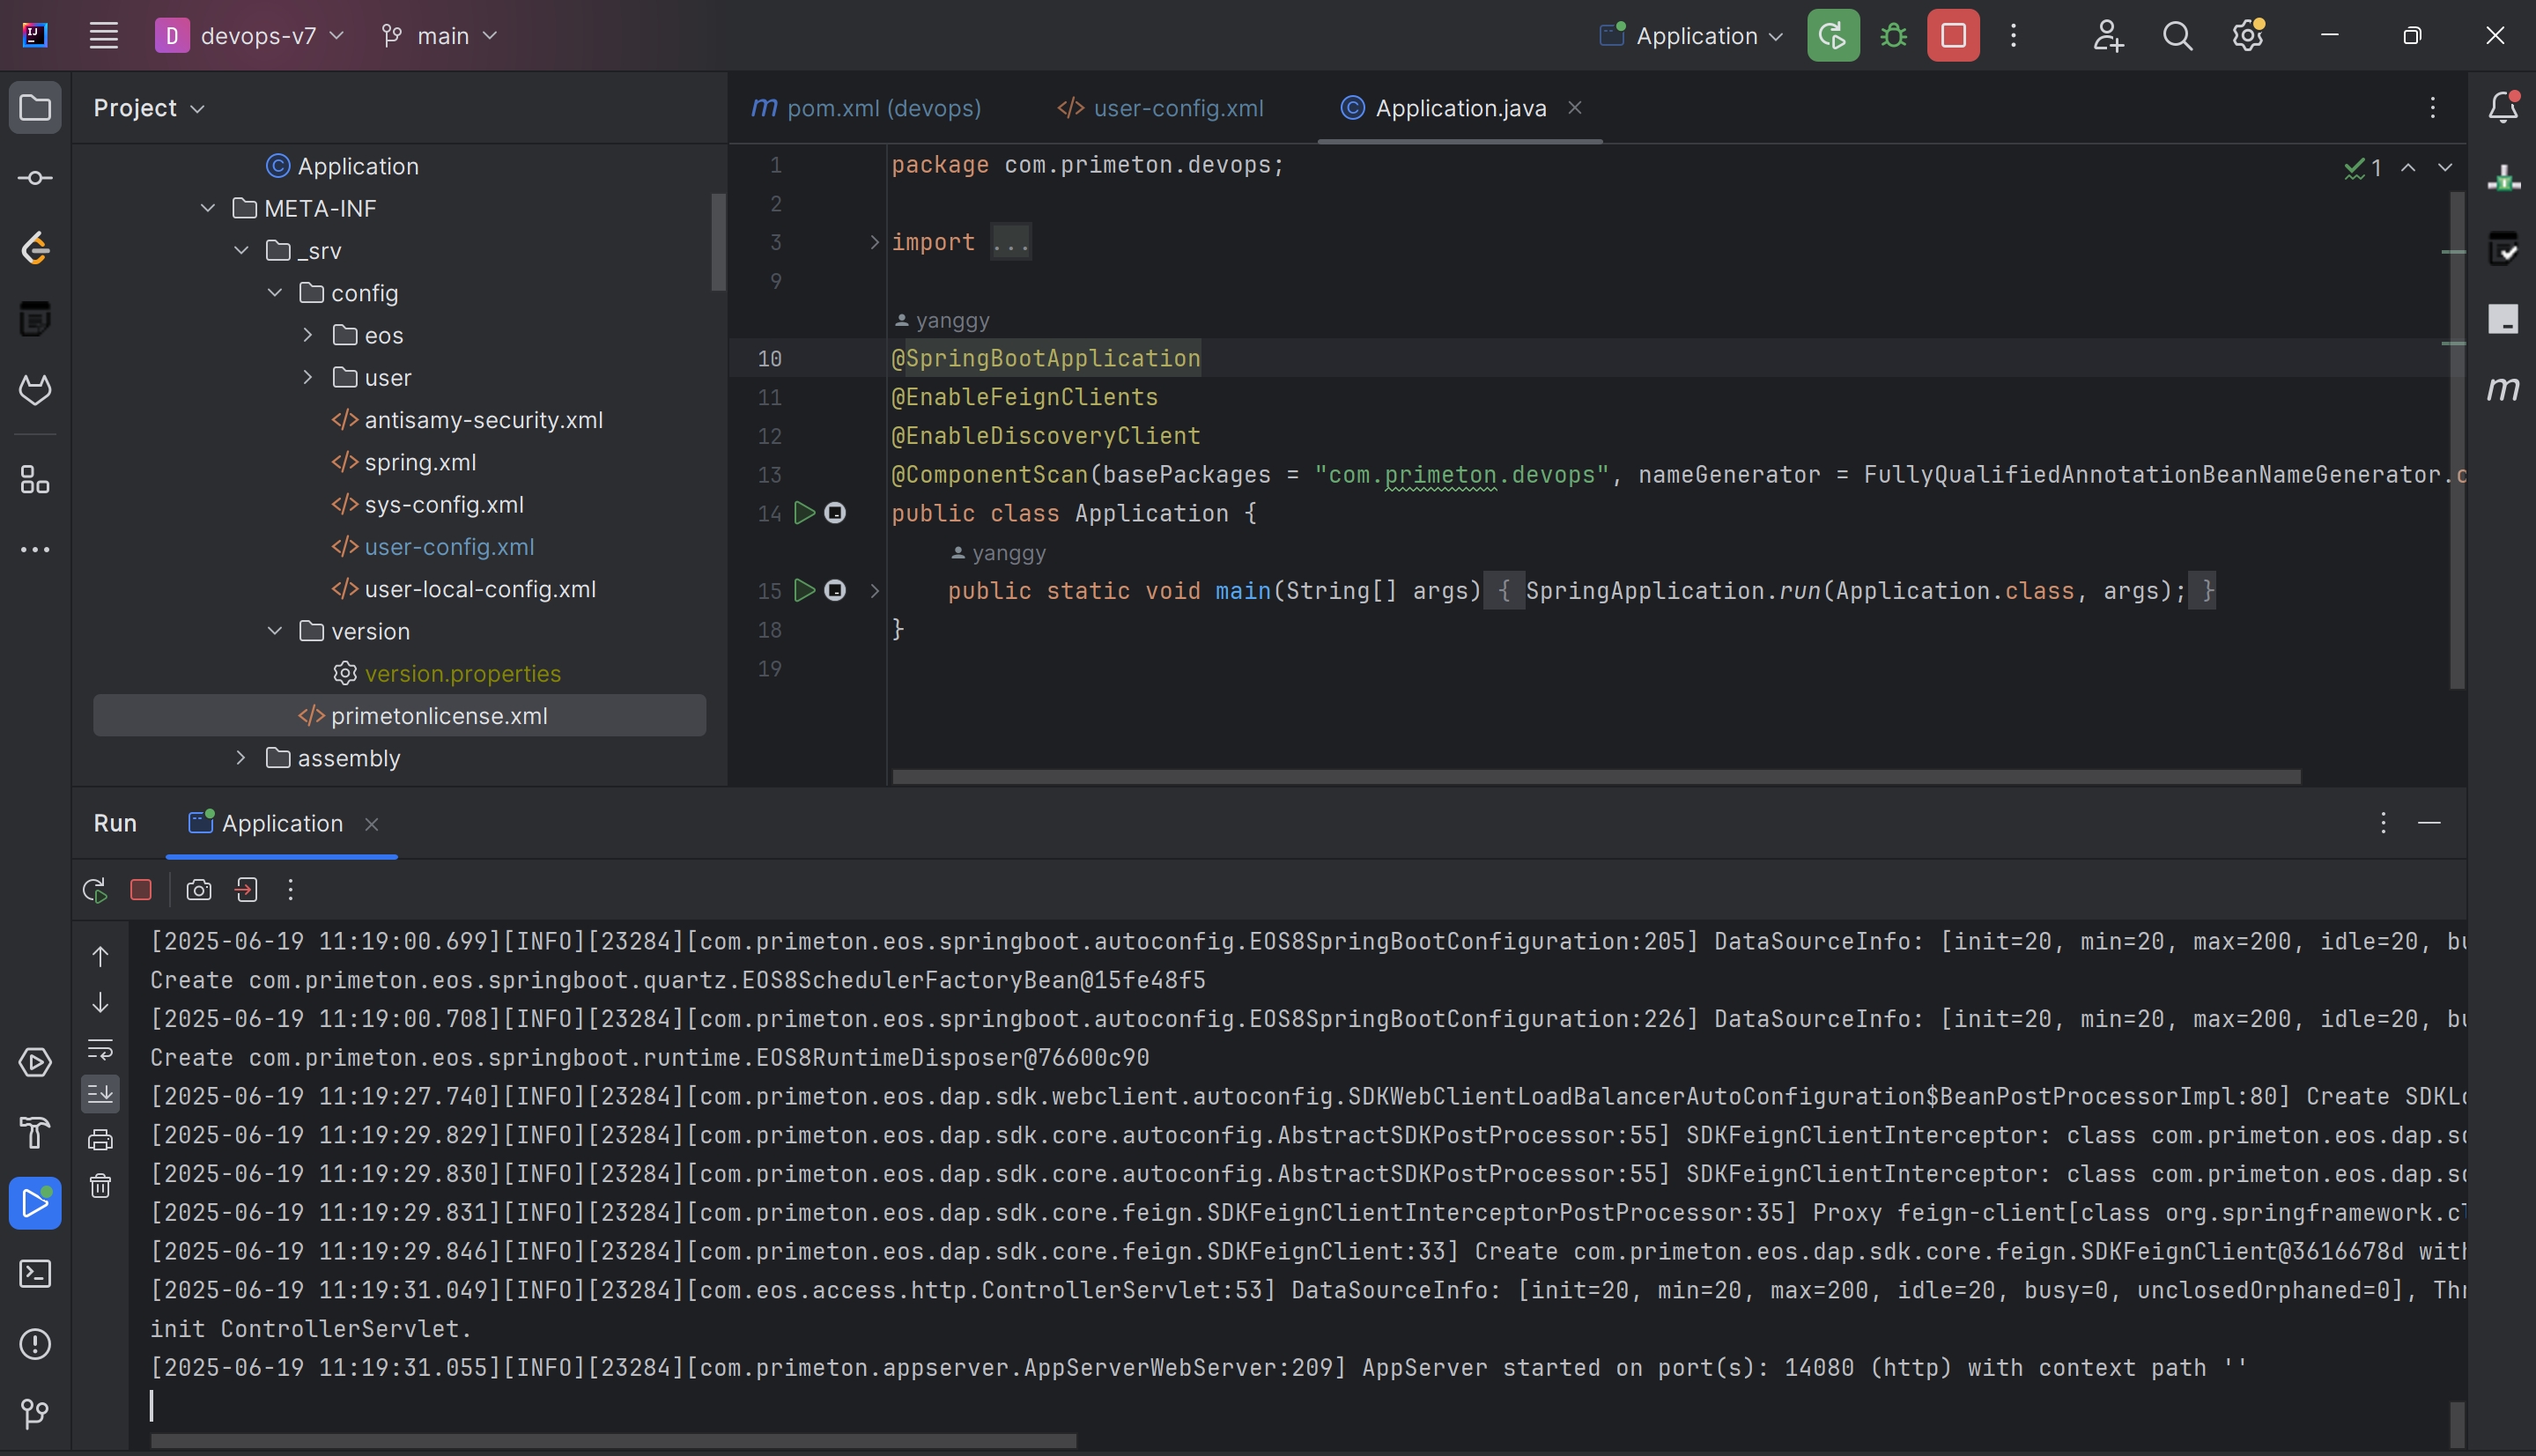Switch to the pom.xml editor tab

[867, 108]
